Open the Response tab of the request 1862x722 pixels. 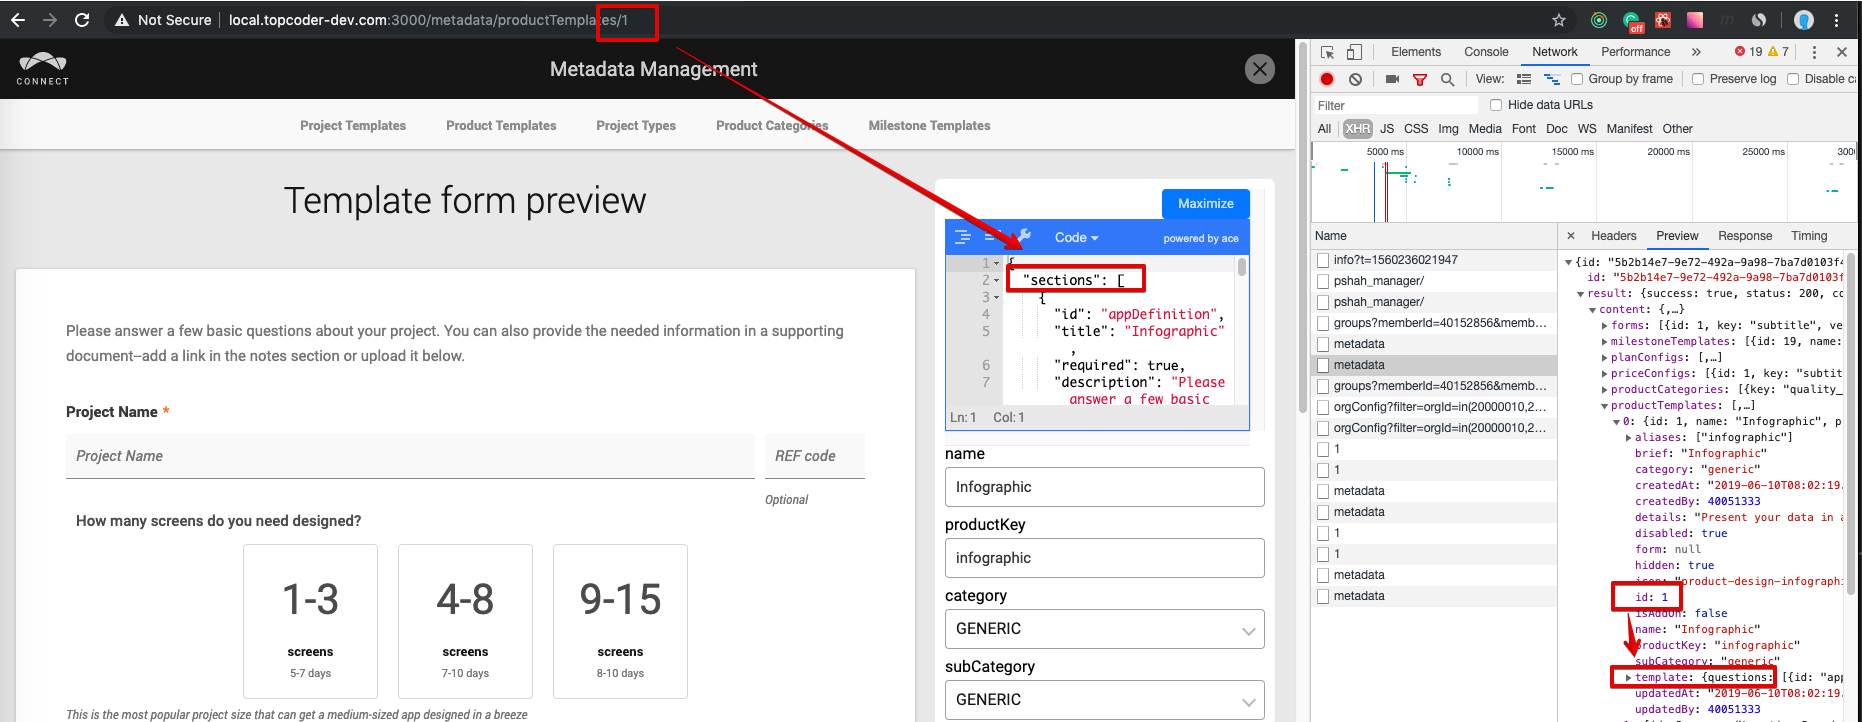click(1745, 236)
